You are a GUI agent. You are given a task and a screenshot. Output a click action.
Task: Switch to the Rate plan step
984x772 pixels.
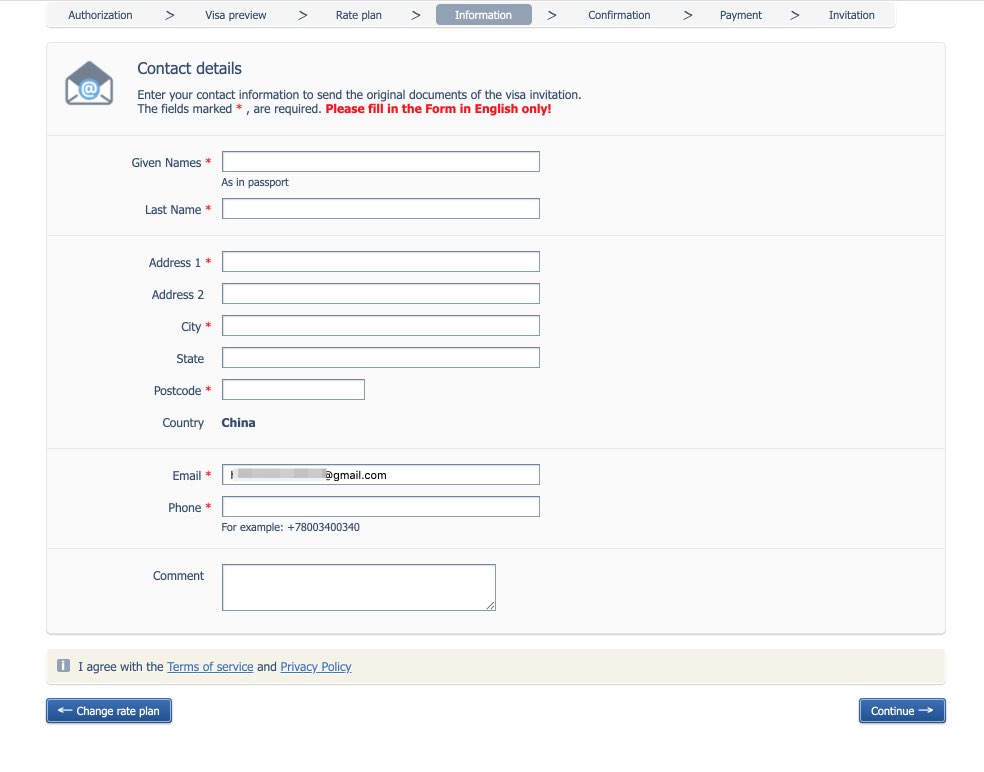358,15
